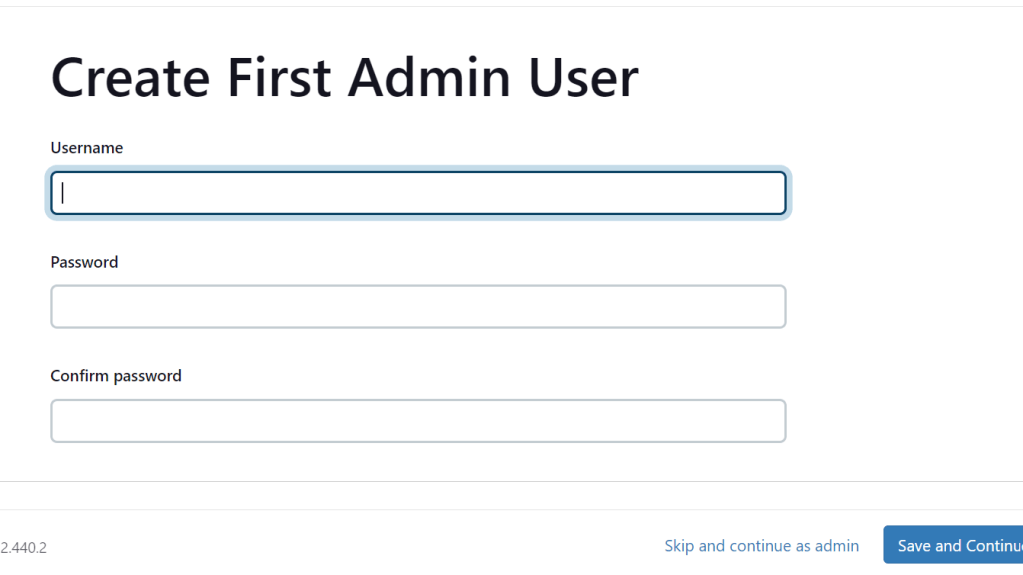Screen dimensions: 1023x575
Task: Click the word Create in heading
Action: pyautogui.click(x=130, y=77)
